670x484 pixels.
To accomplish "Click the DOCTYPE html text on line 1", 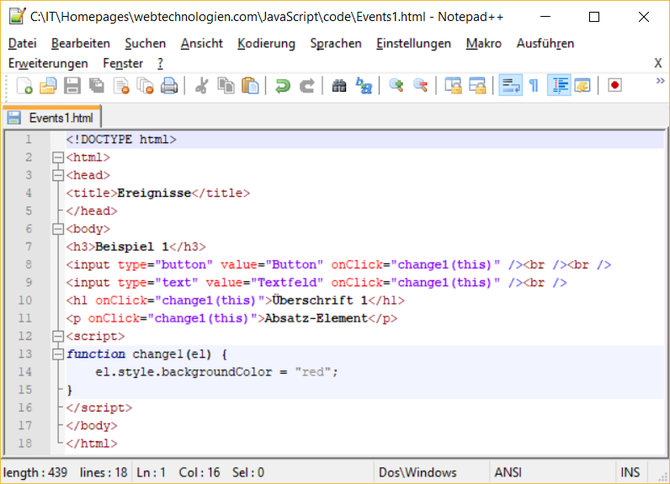I will pyautogui.click(x=121, y=140).
